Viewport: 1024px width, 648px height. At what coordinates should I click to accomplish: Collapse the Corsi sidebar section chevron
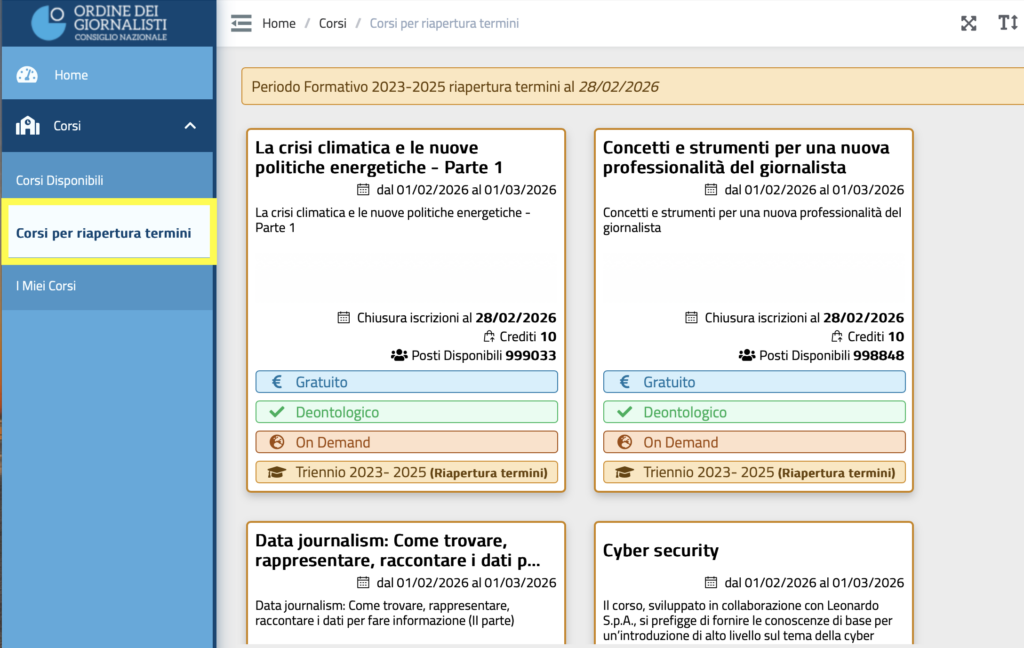click(x=190, y=126)
